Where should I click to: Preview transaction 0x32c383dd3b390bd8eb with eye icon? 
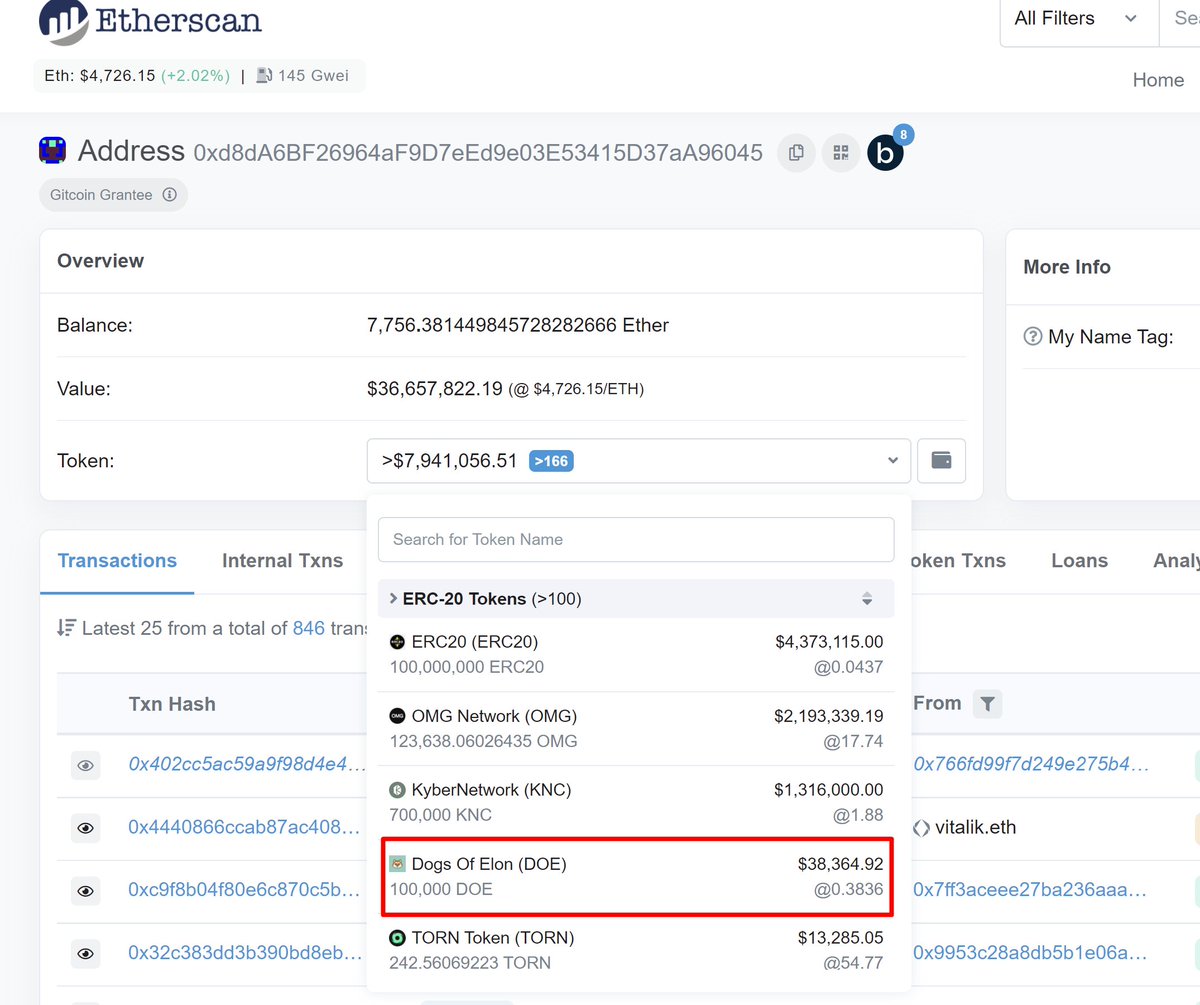coord(86,953)
